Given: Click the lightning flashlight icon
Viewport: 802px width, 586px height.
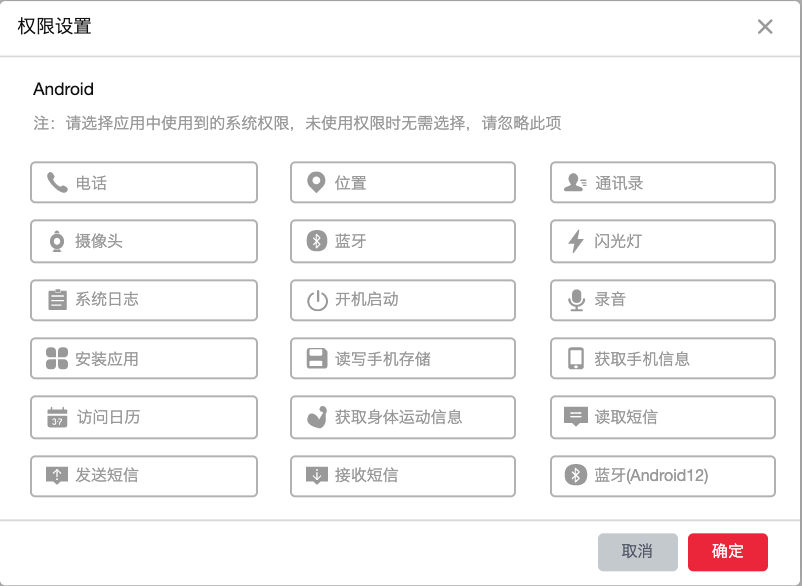Looking at the screenshot, I should (x=575, y=241).
